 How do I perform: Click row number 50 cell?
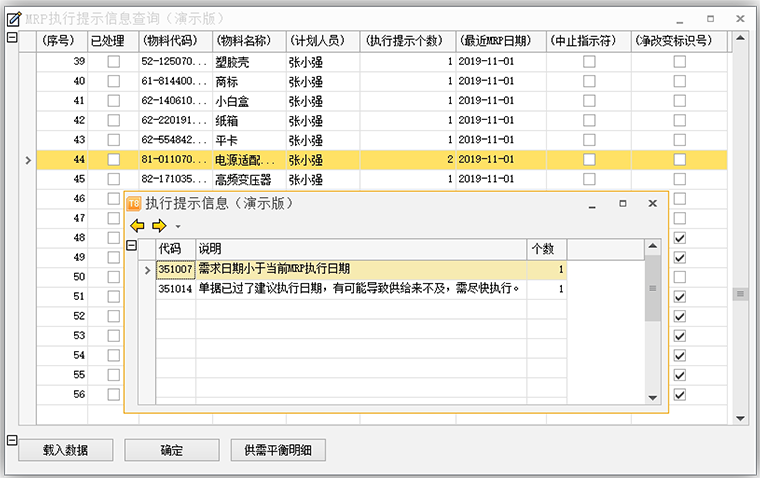coord(62,277)
